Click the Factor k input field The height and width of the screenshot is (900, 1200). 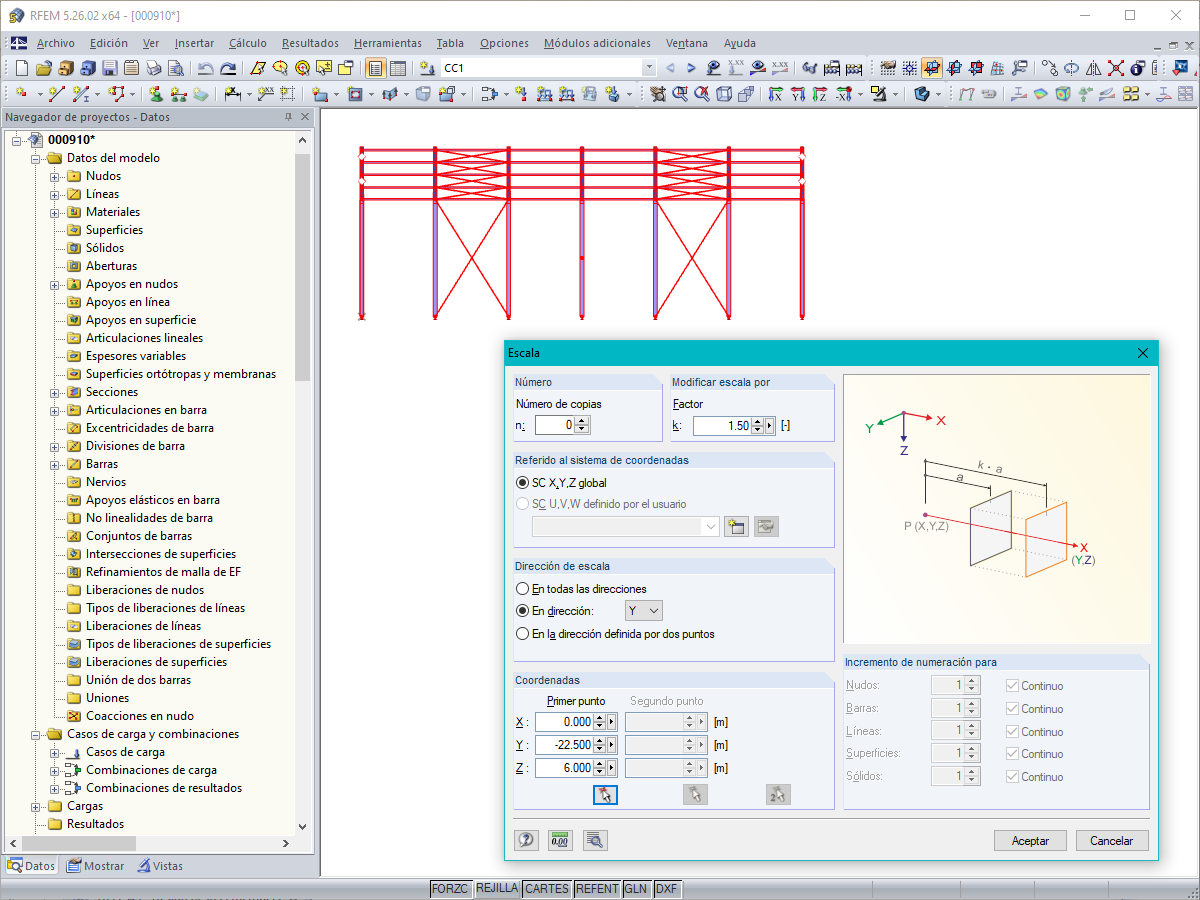pyautogui.click(x=726, y=426)
